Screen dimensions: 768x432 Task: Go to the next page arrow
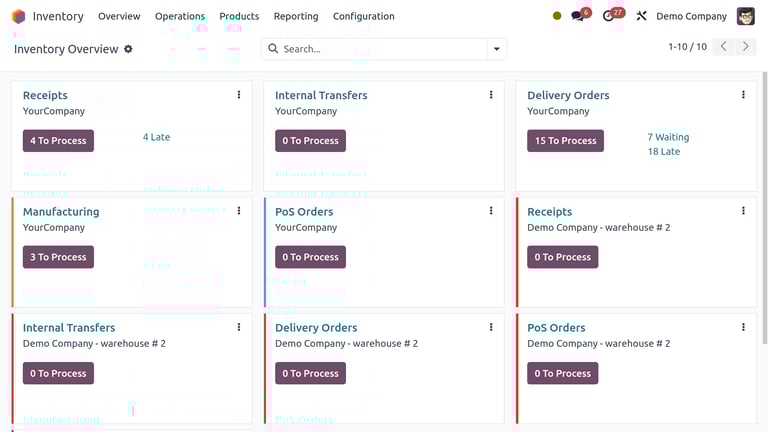click(746, 47)
